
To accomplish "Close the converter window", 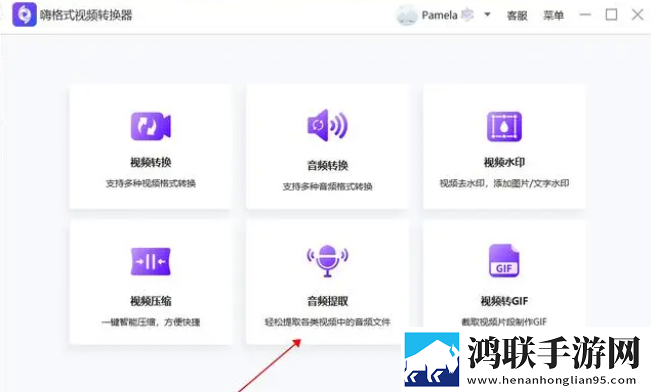I will [x=638, y=15].
